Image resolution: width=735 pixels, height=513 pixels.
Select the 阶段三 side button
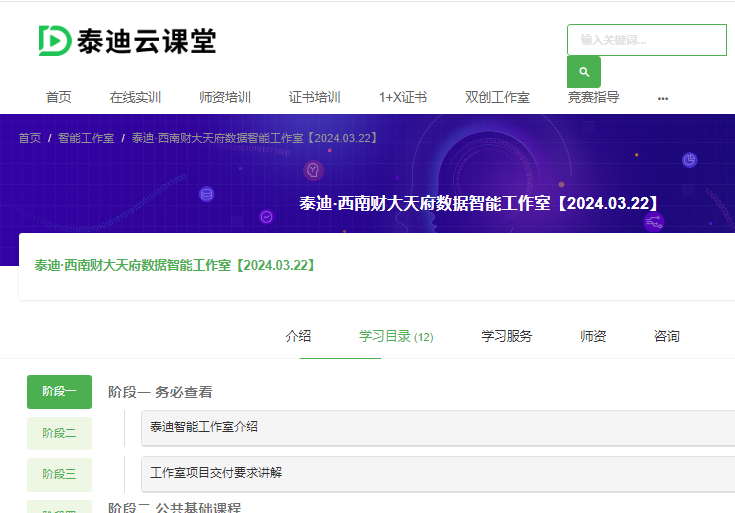pos(60,475)
